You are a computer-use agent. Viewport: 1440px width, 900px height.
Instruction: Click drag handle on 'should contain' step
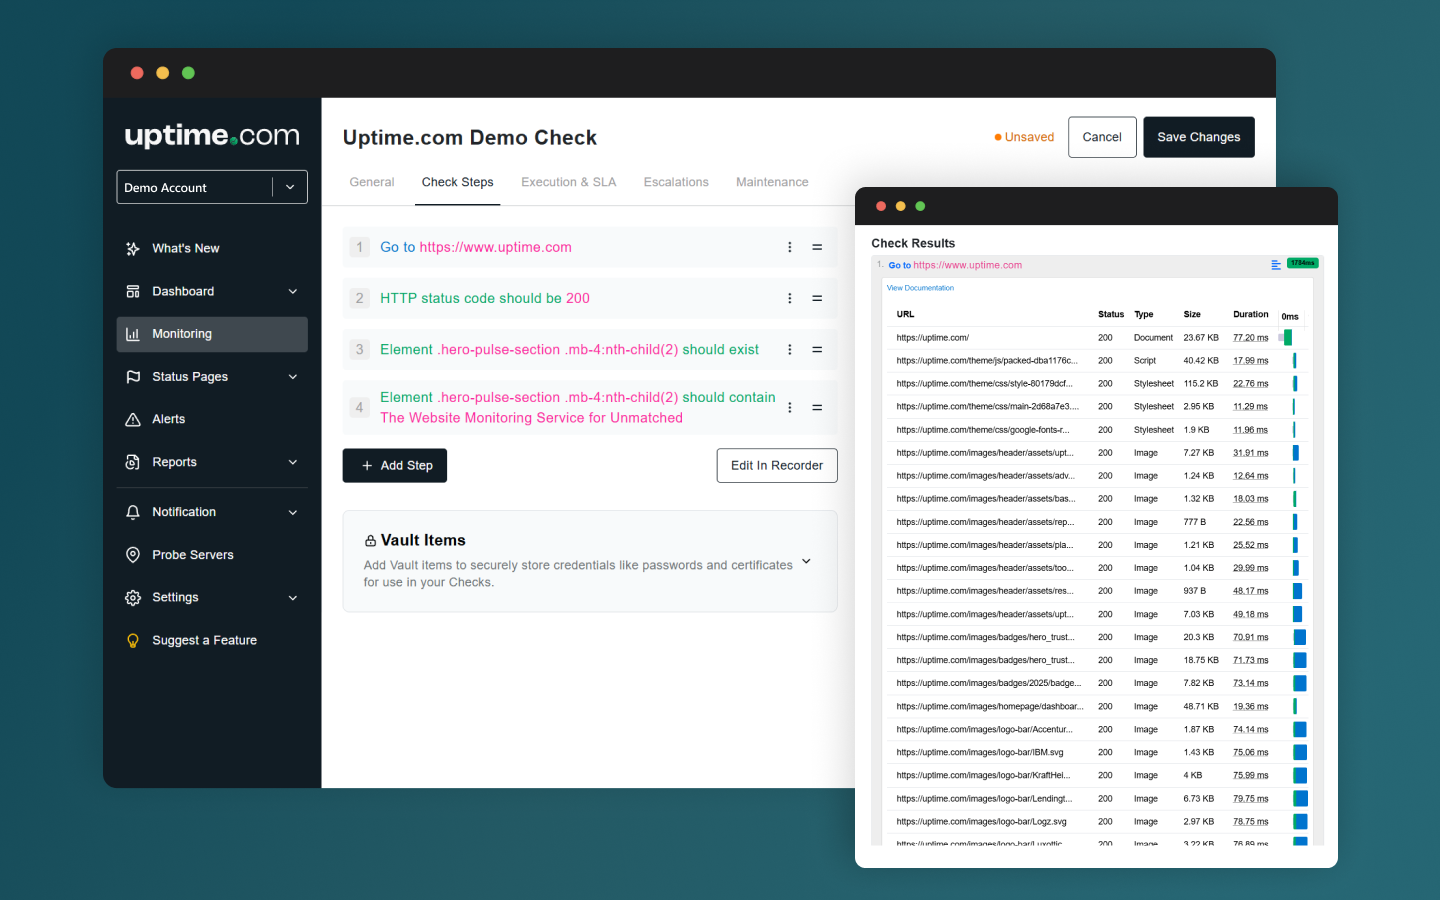coord(817,408)
